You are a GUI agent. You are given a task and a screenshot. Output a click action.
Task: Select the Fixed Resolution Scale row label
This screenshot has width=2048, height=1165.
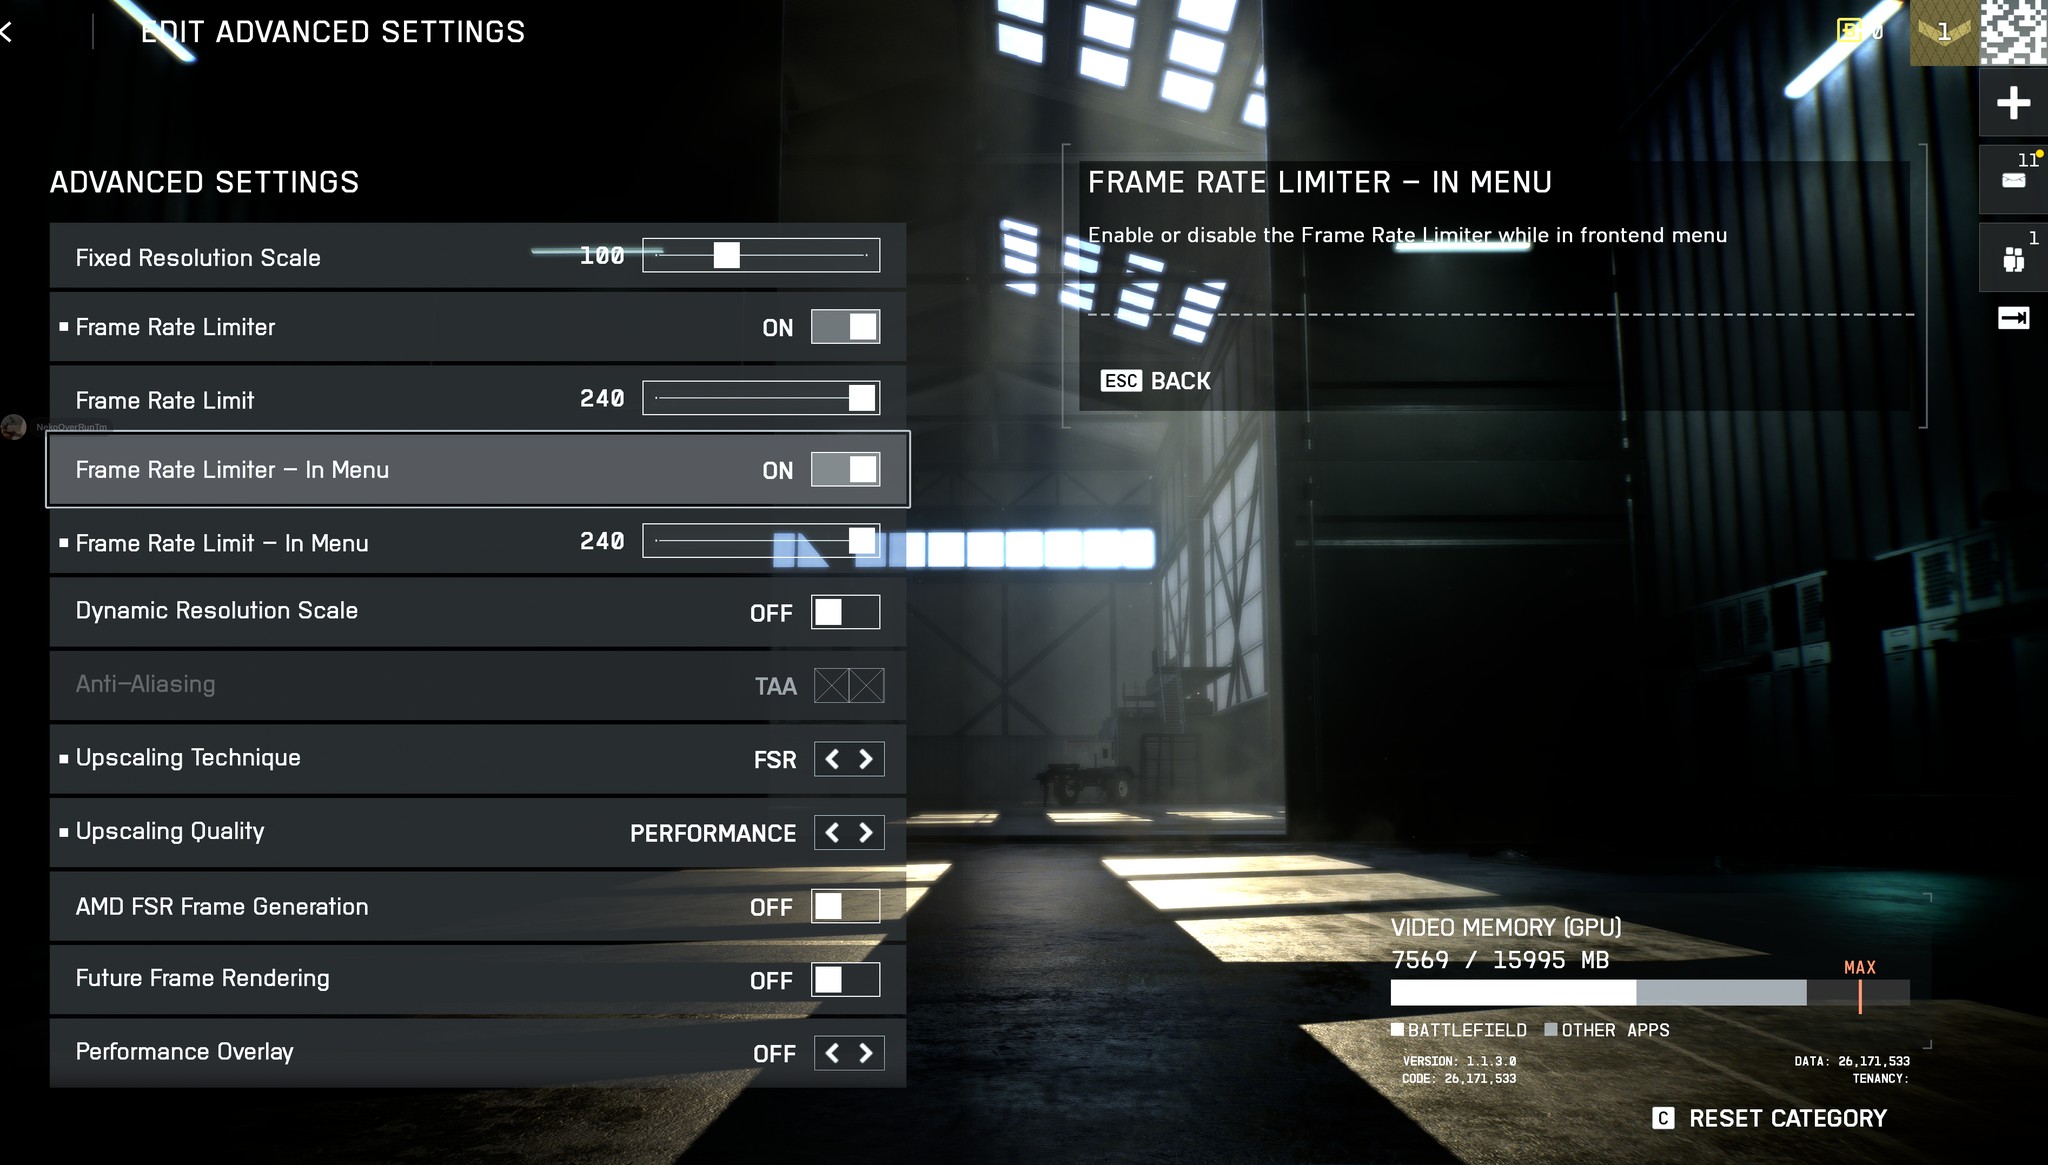click(x=198, y=258)
